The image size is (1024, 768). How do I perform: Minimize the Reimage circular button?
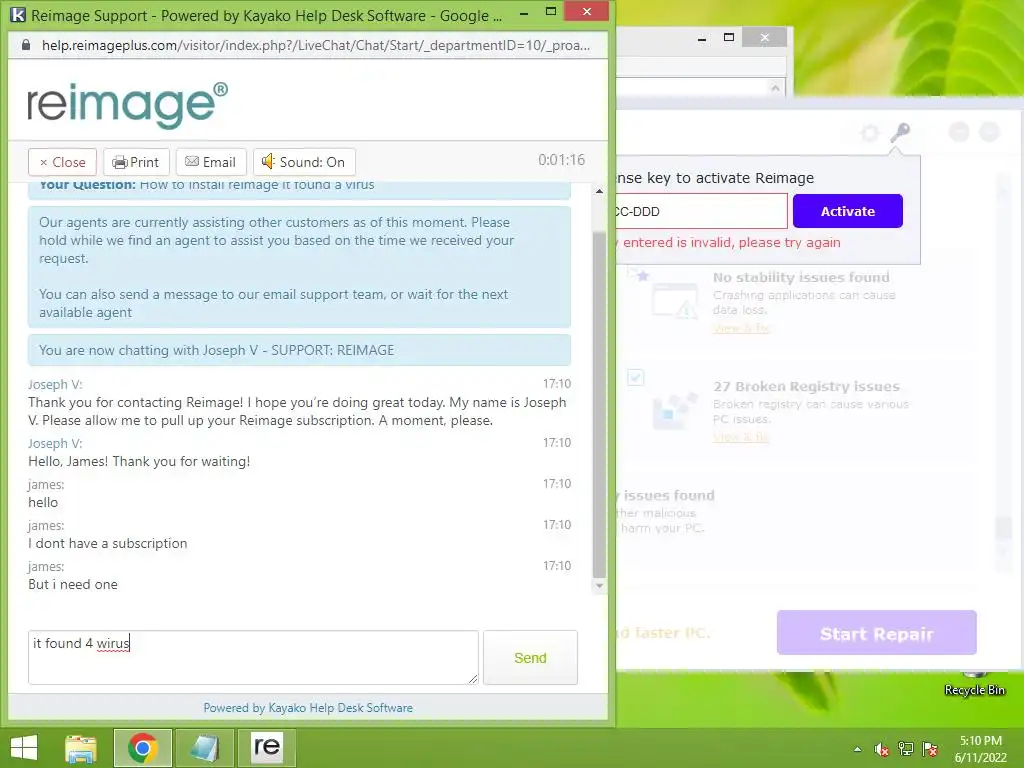tap(959, 132)
